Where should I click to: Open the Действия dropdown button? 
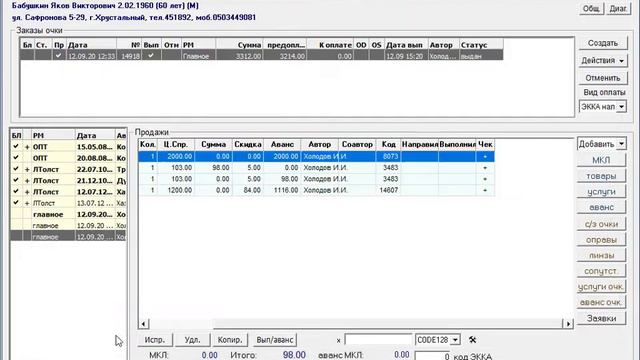pyautogui.click(x=603, y=60)
